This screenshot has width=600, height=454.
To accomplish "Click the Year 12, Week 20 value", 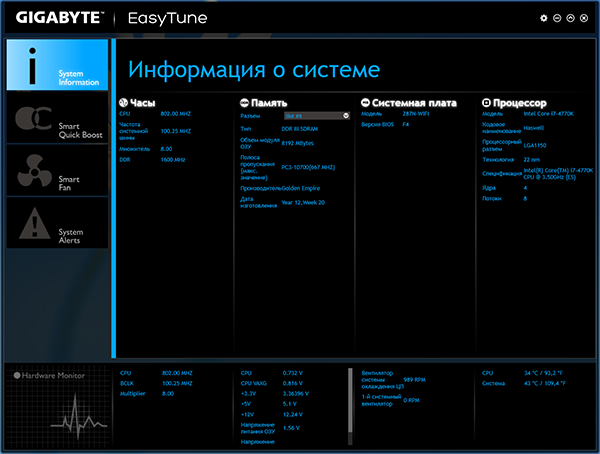I will (303, 203).
